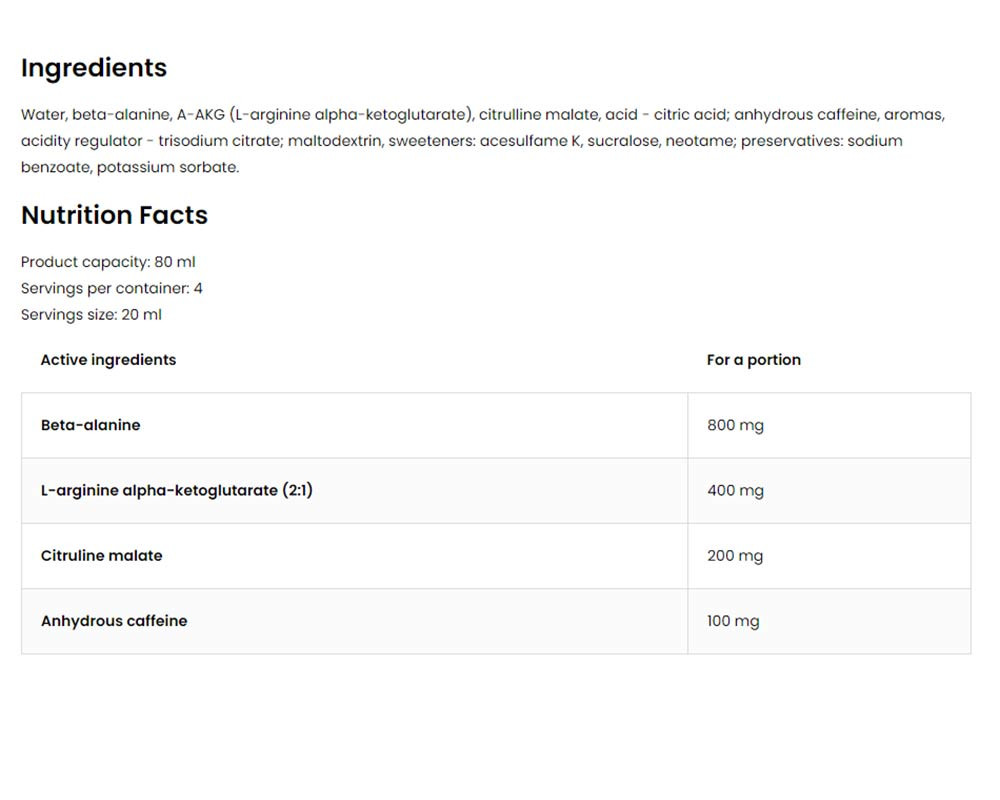
Task: Select the Anhydrous caffeine table row label
Action: coord(114,621)
